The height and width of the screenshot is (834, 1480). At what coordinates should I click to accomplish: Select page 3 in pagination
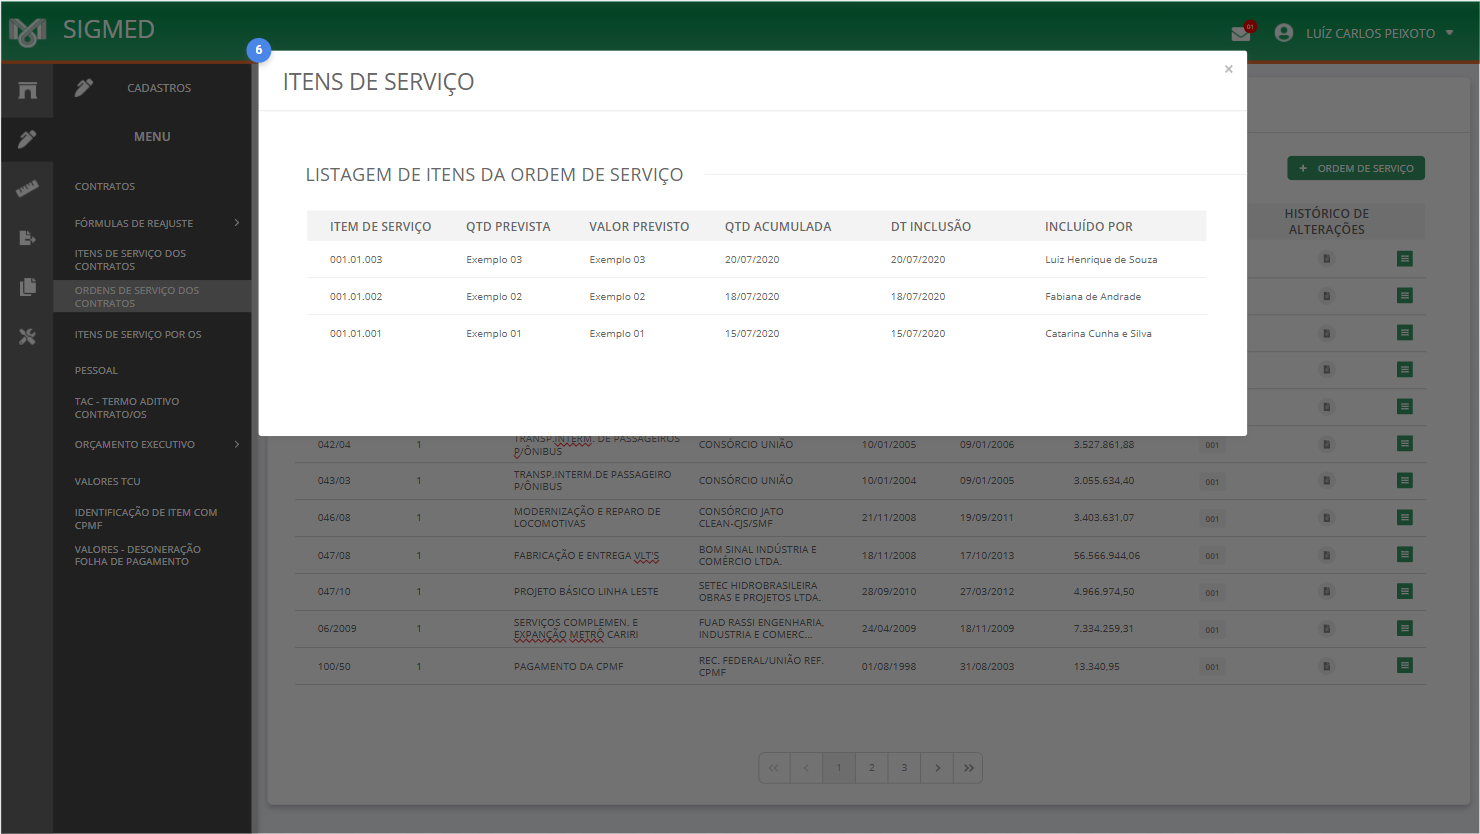904,768
